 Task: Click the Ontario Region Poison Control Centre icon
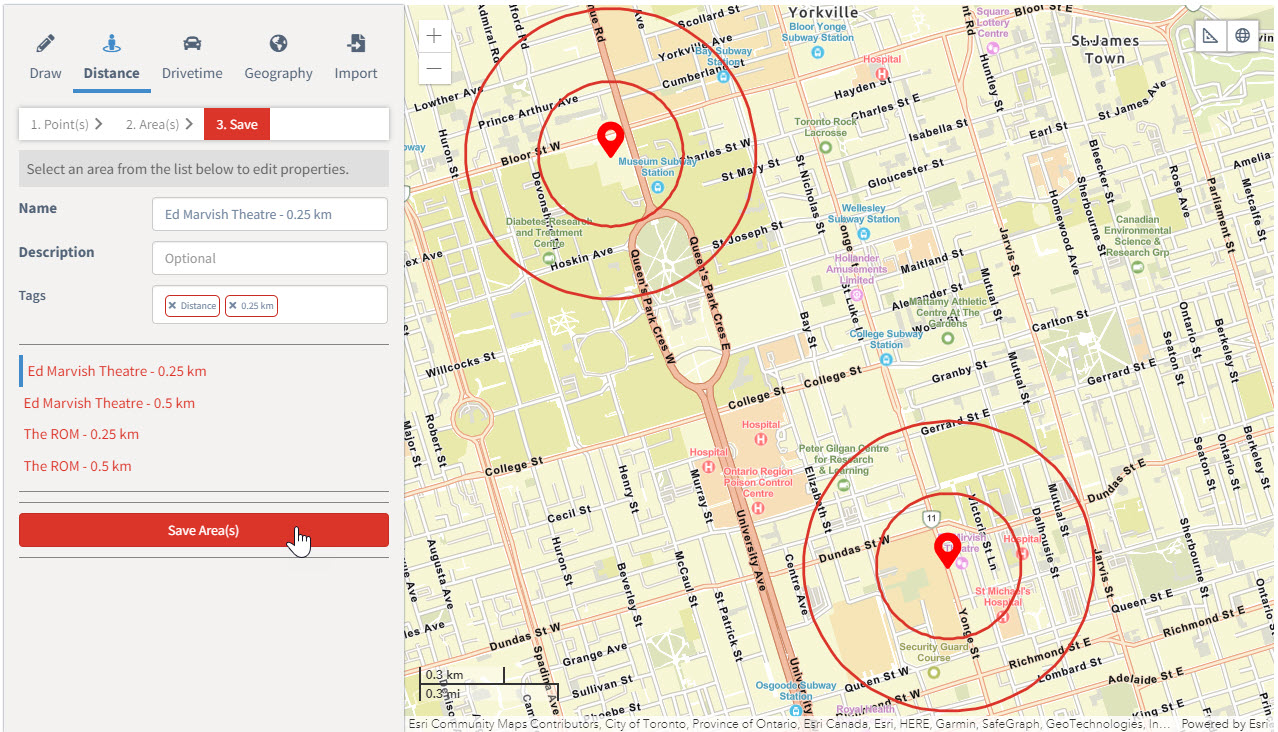coord(757,507)
